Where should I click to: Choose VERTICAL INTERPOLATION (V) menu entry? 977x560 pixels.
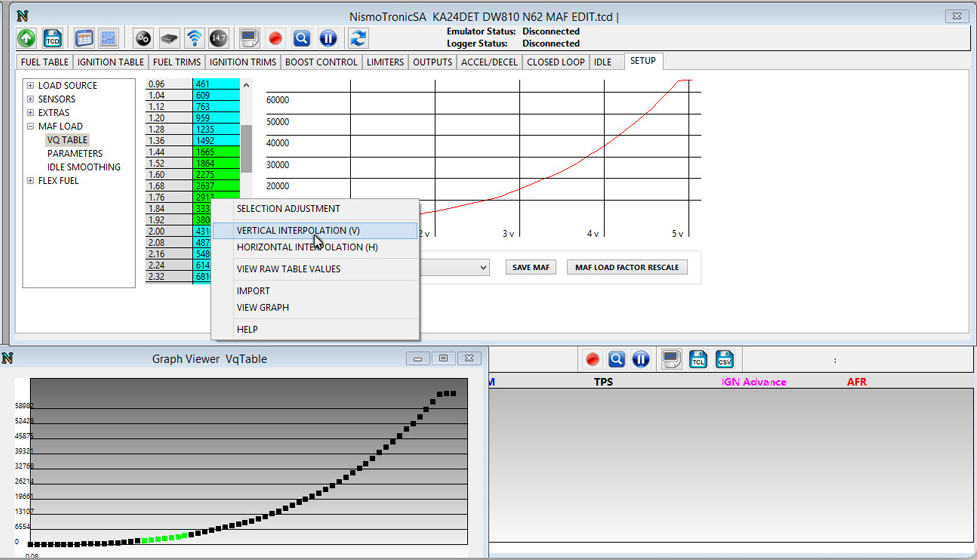(315, 230)
